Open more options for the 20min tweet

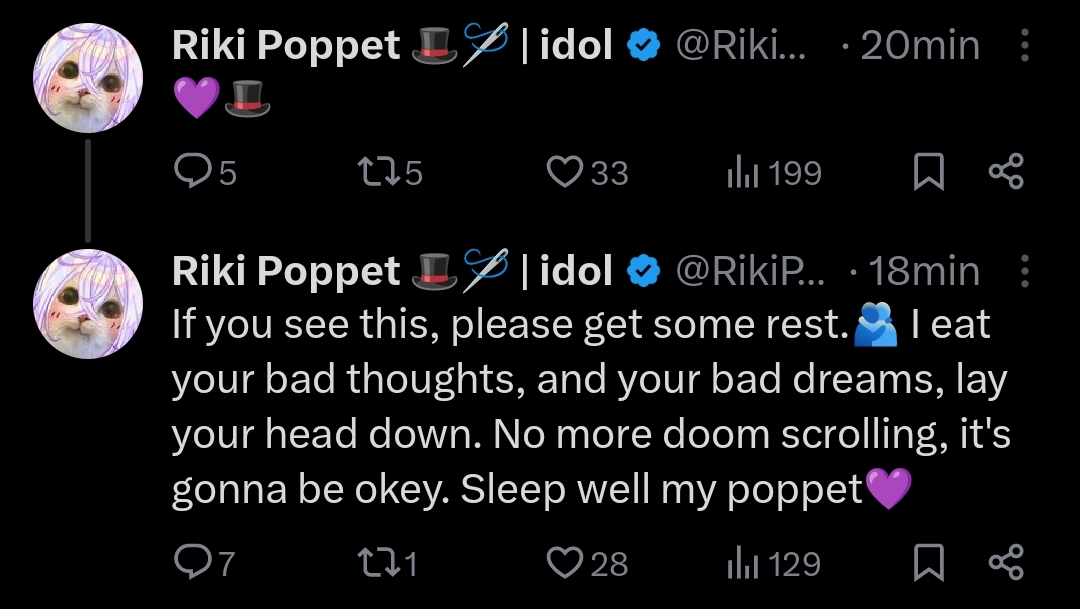pyautogui.click(x=1024, y=46)
